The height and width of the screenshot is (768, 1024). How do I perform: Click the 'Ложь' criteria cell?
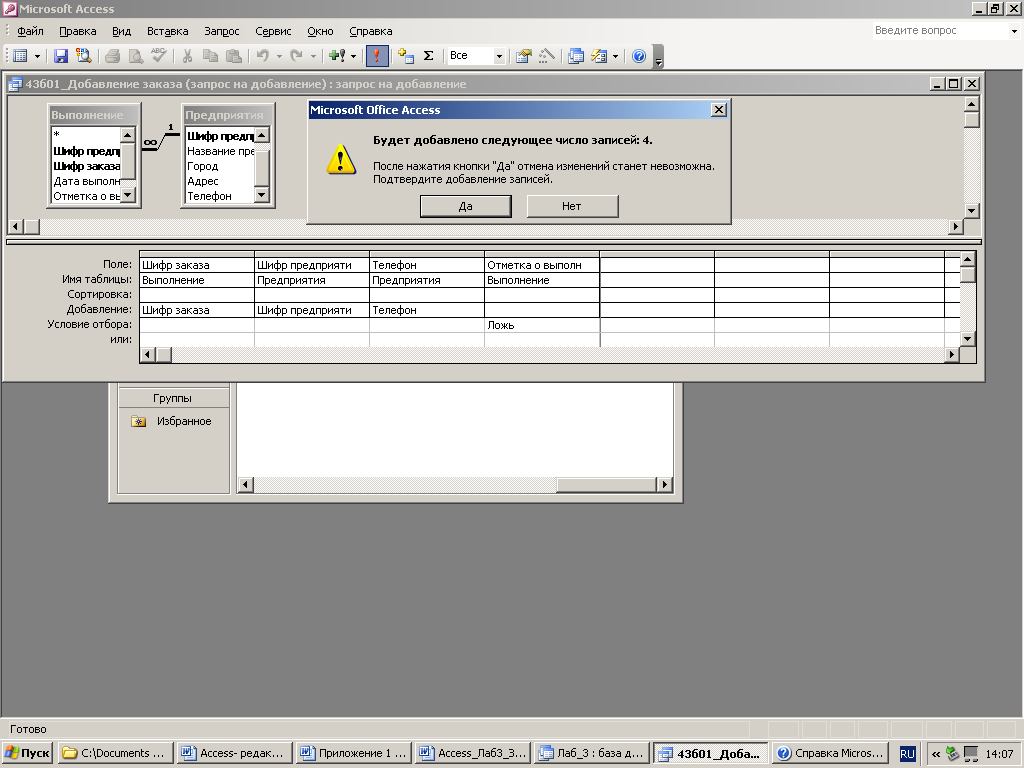coord(541,325)
